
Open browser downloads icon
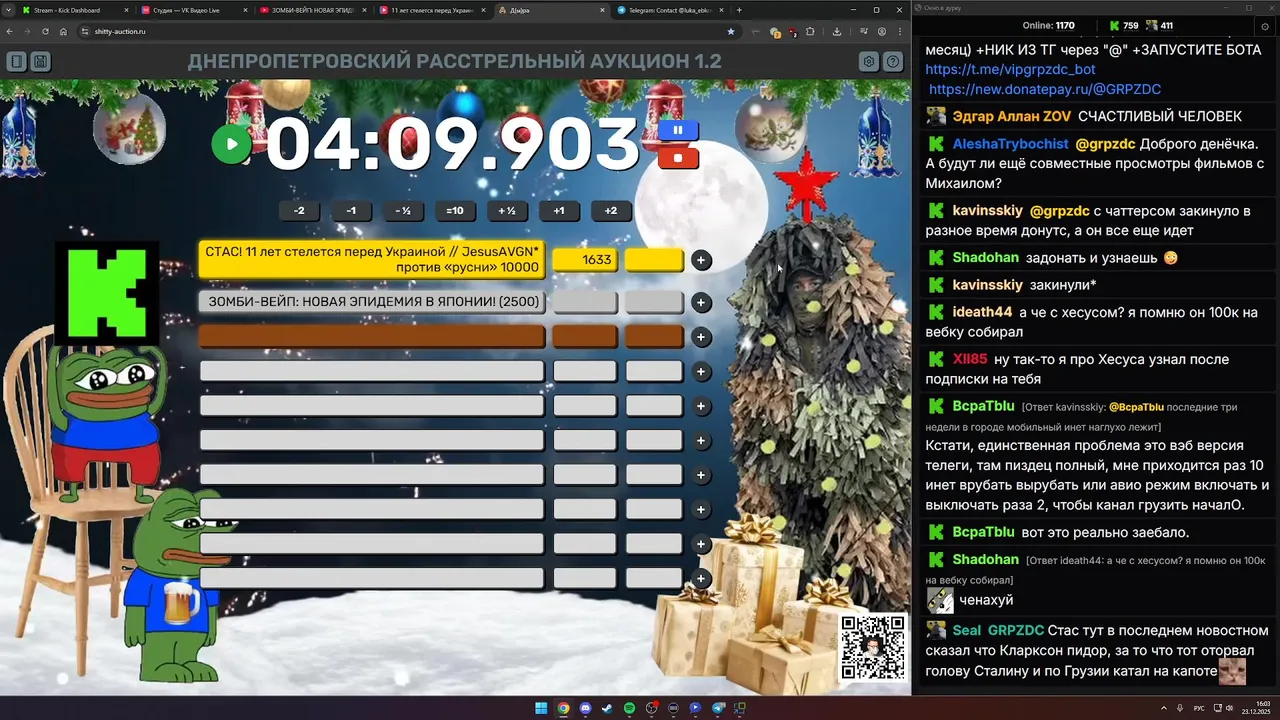pyautogui.click(x=836, y=31)
